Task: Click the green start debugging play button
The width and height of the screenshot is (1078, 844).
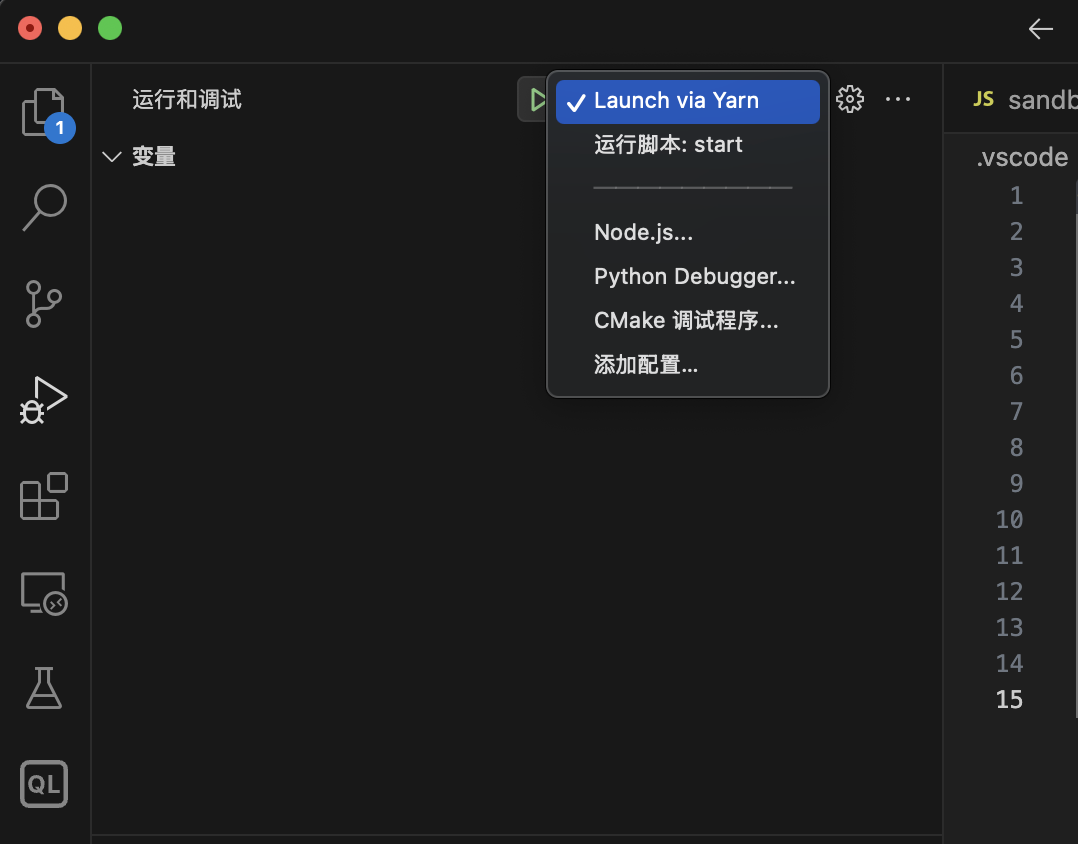Action: pyautogui.click(x=536, y=100)
